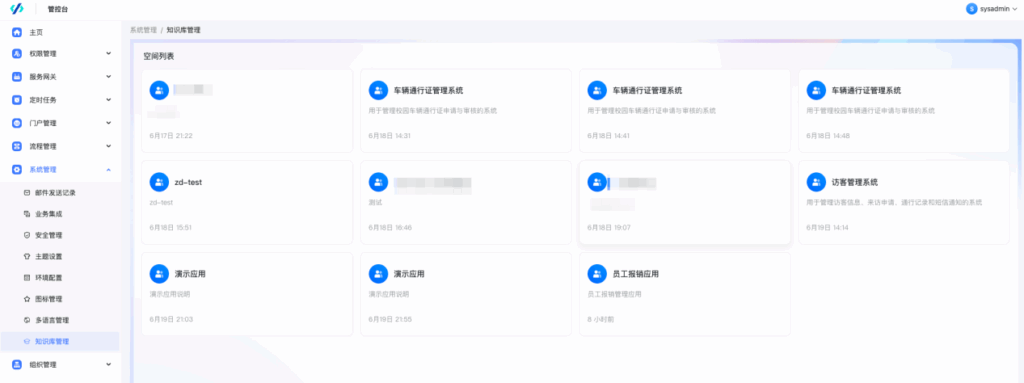This screenshot has height=383, width=1024.
Task: Click the 空间列表 heading
Action: point(159,56)
